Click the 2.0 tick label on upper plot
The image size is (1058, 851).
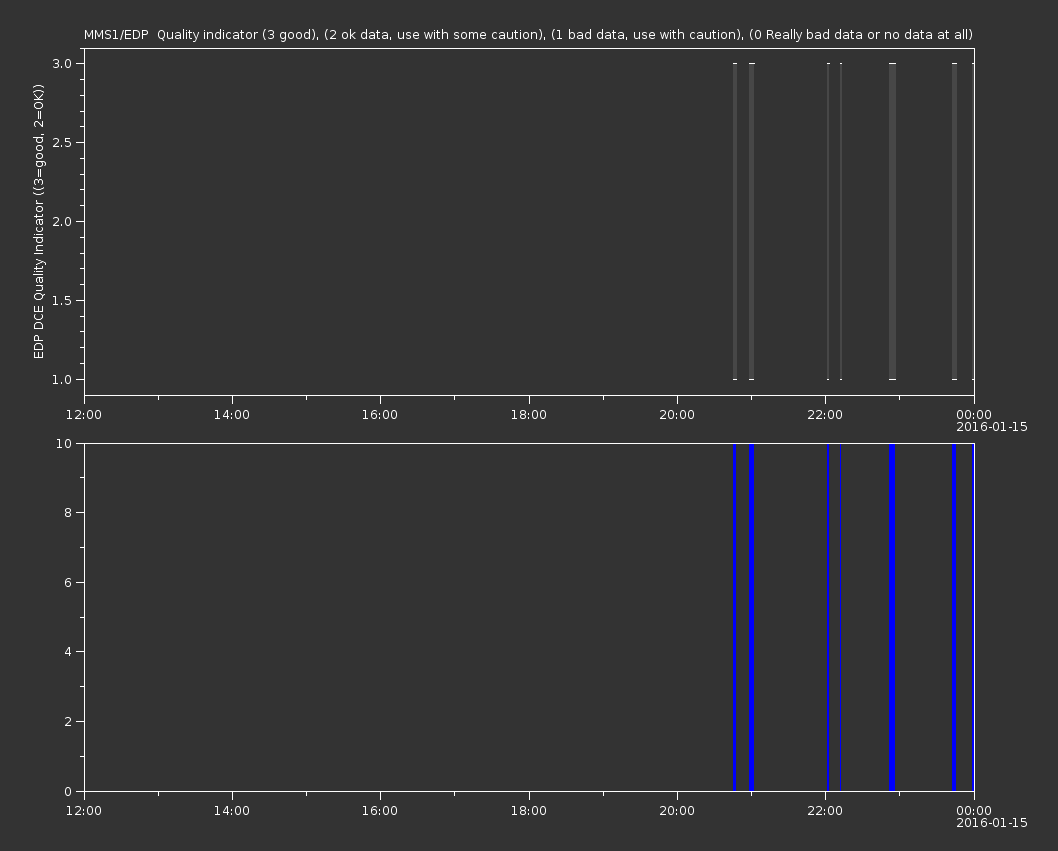click(62, 221)
